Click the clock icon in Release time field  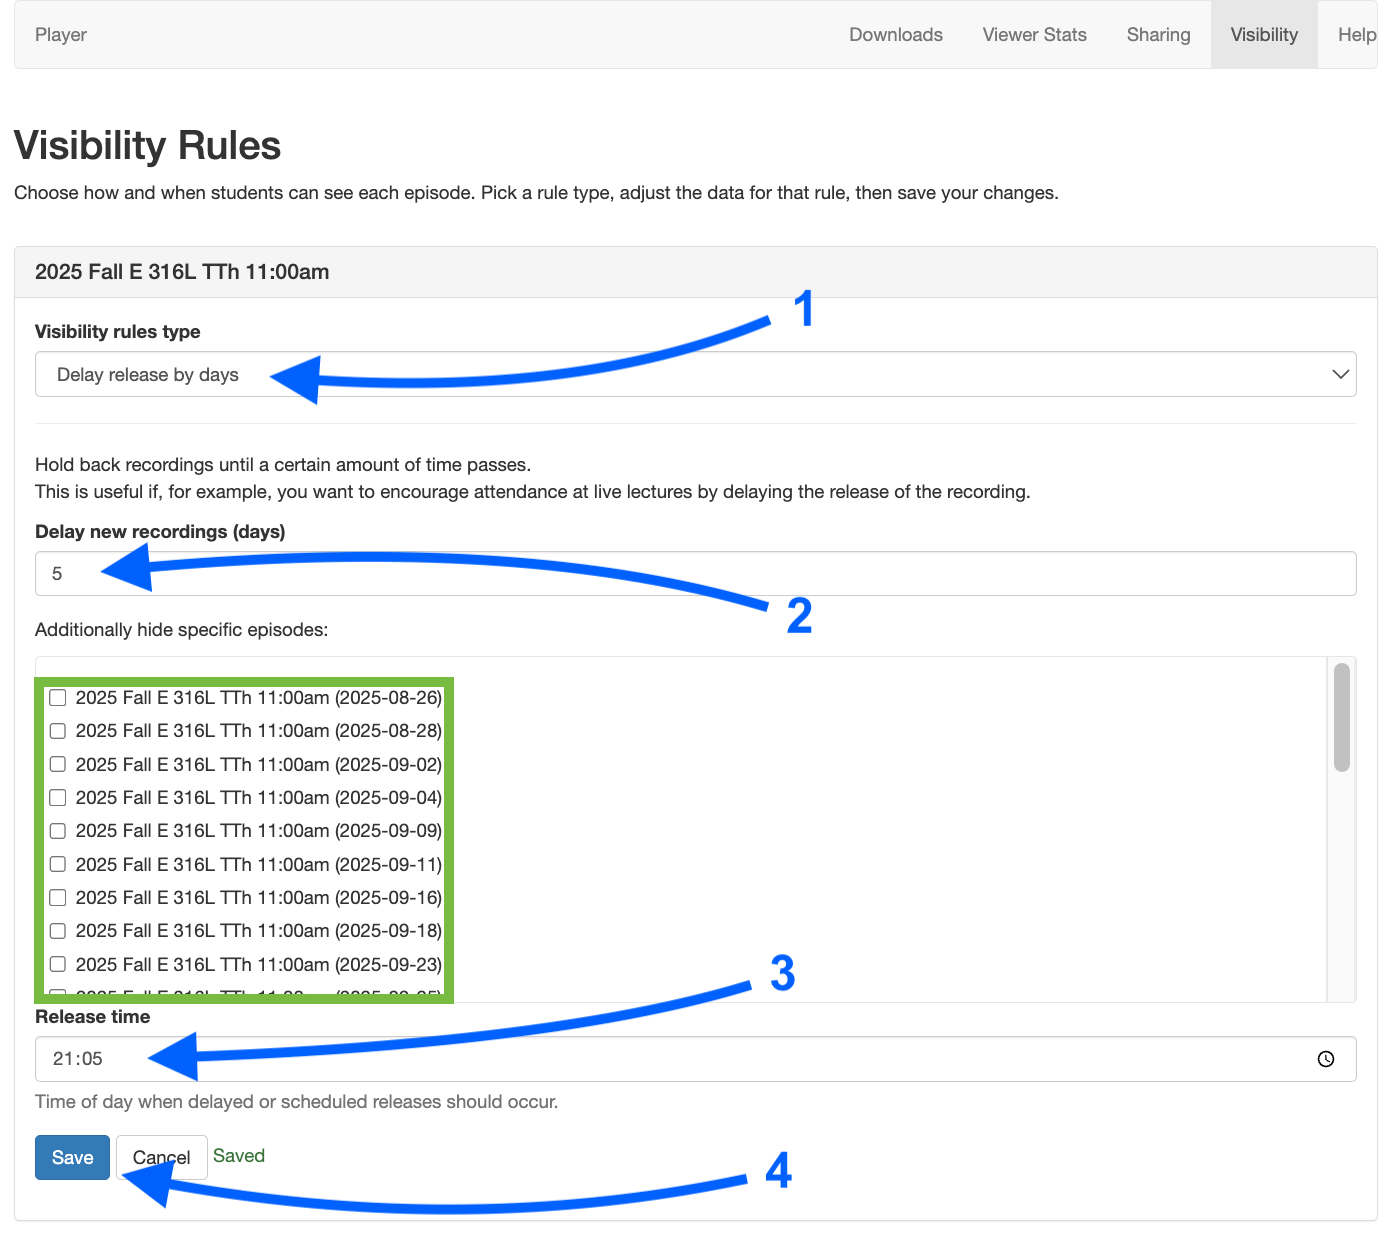1326,1059
